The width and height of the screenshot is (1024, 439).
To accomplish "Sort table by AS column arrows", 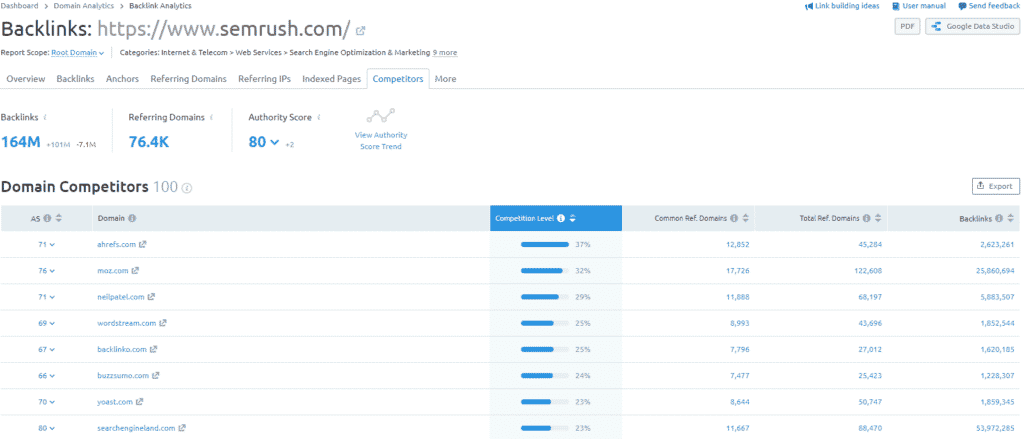I will 58,218.
